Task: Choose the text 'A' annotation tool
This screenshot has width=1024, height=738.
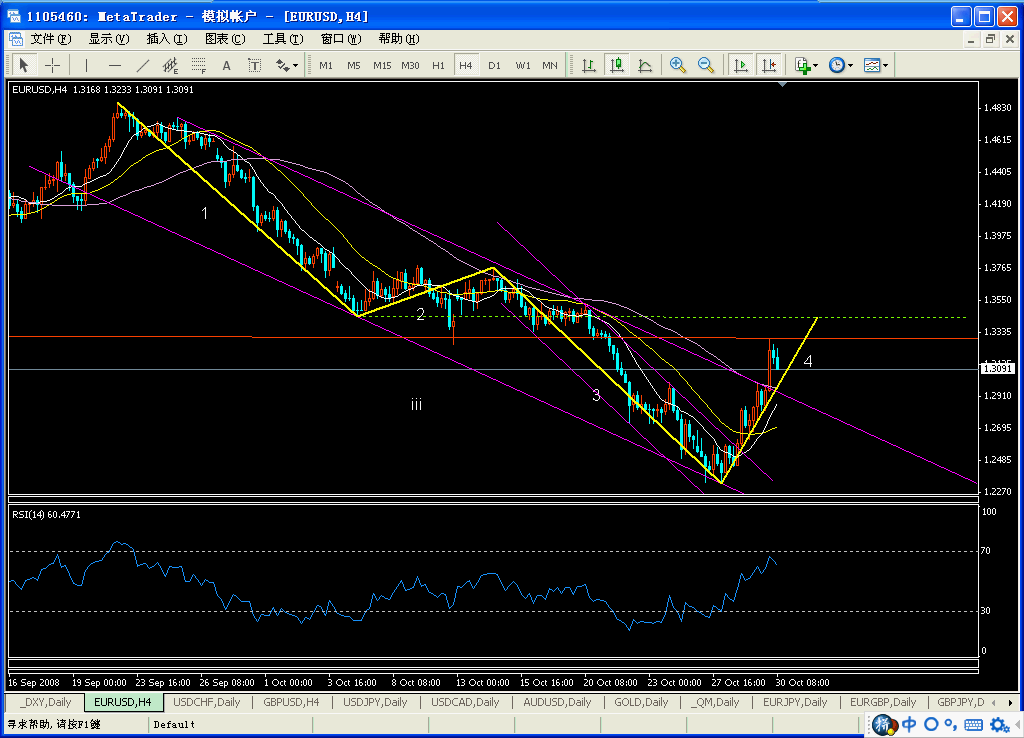Action: (x=226, y=65)
